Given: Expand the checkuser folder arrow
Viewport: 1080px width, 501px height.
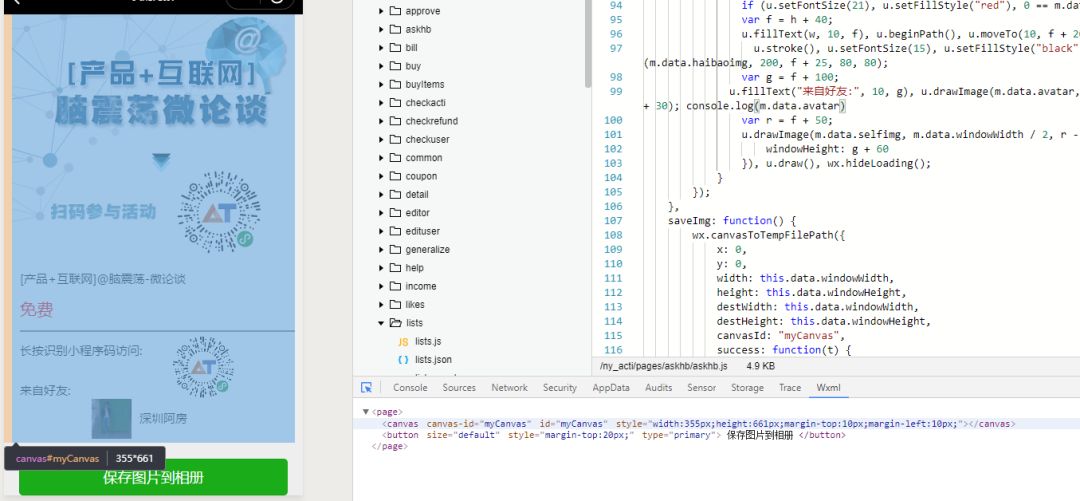Looking at the screenshot, I should tap(381, 139).
